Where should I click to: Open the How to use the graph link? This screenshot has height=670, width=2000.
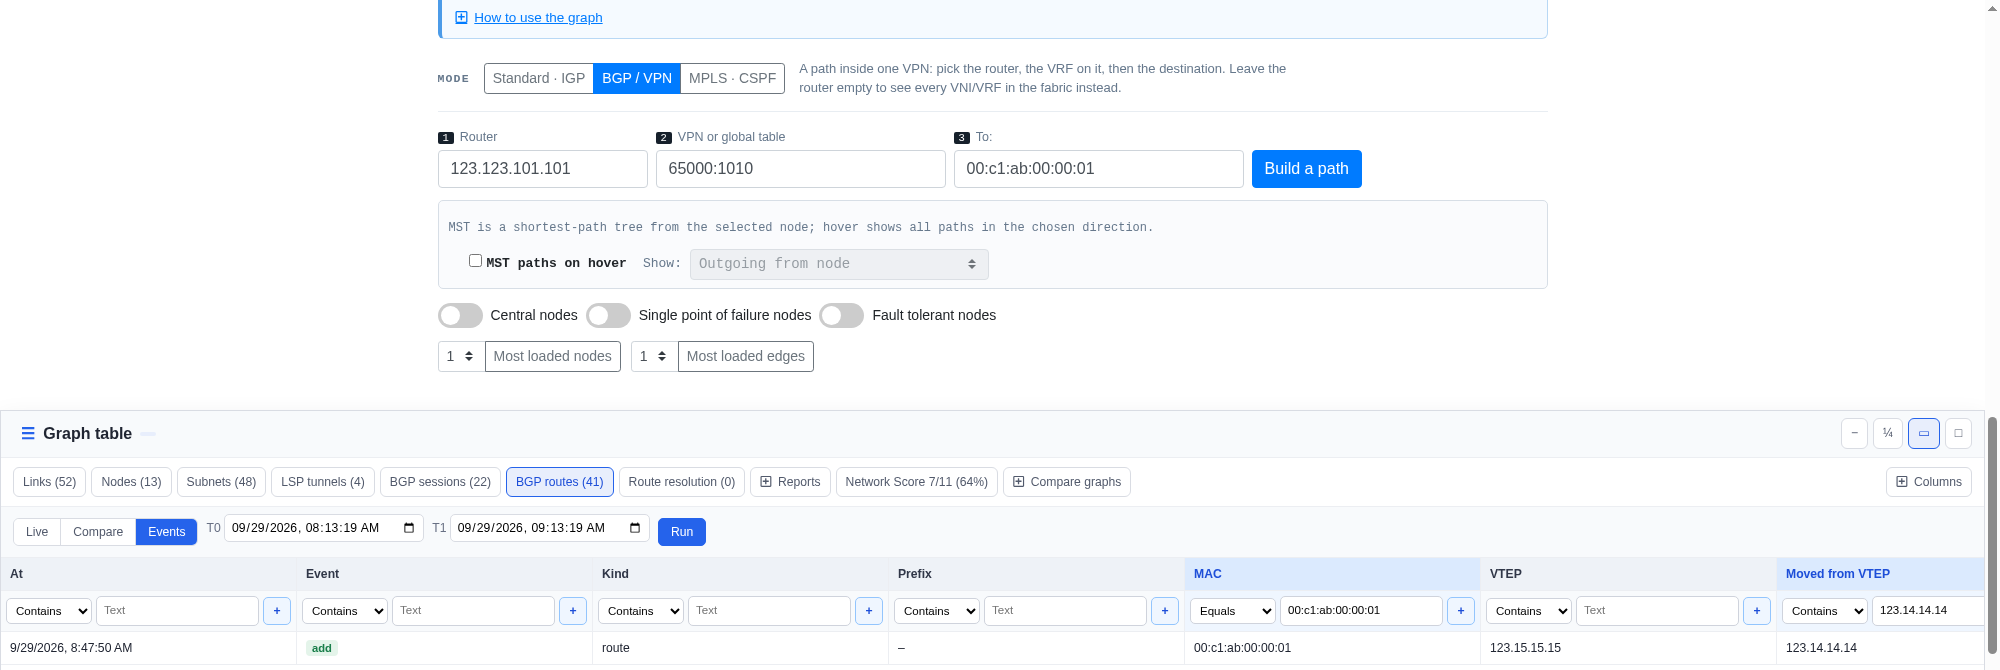[x=538, y=17]
